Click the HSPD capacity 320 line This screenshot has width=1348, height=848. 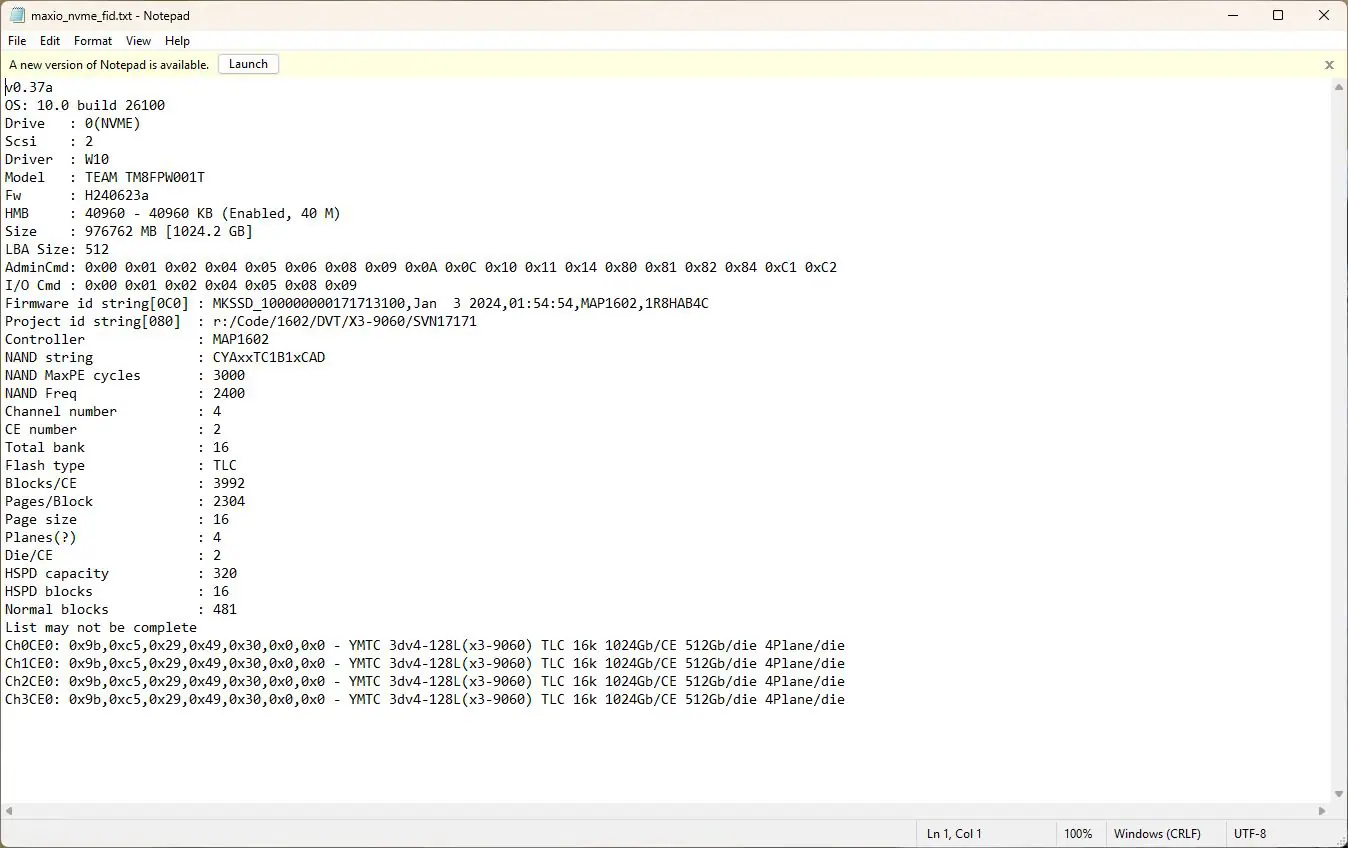[121, 573]
